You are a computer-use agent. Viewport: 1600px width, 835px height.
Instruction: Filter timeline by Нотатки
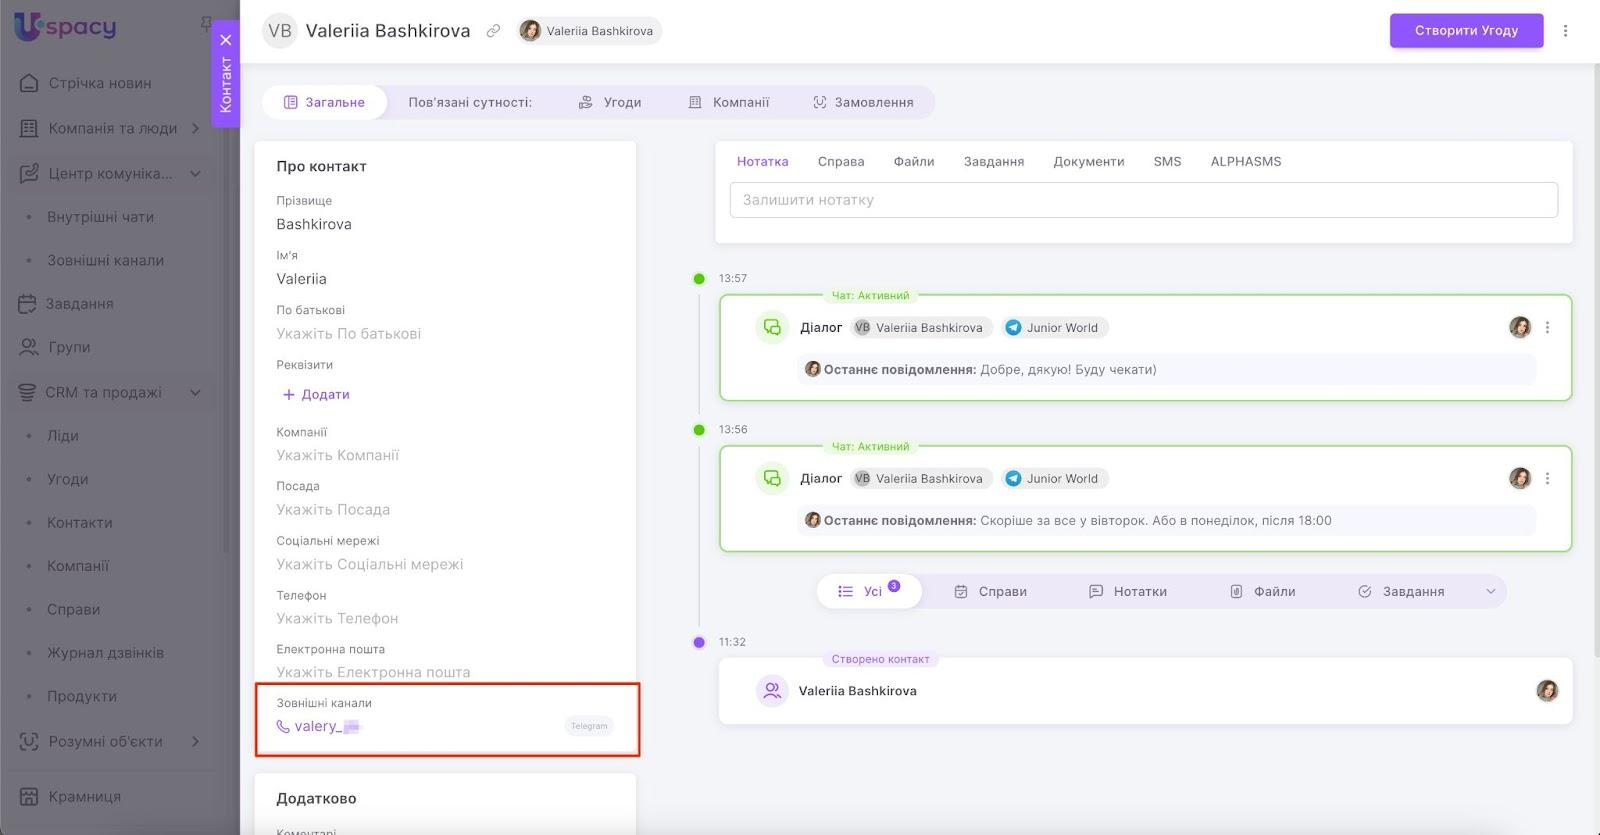(1128, 592)
